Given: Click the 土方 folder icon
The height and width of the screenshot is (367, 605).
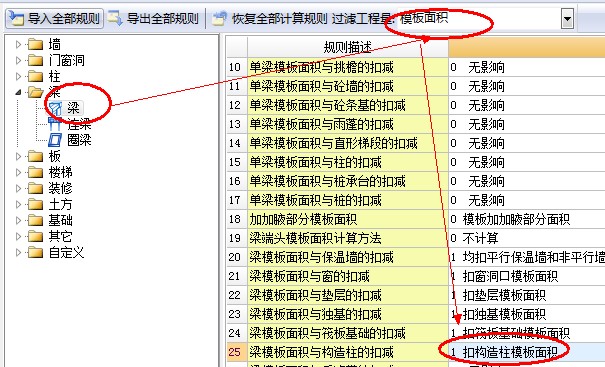Looking at the screenshot, I should [35, 204].
